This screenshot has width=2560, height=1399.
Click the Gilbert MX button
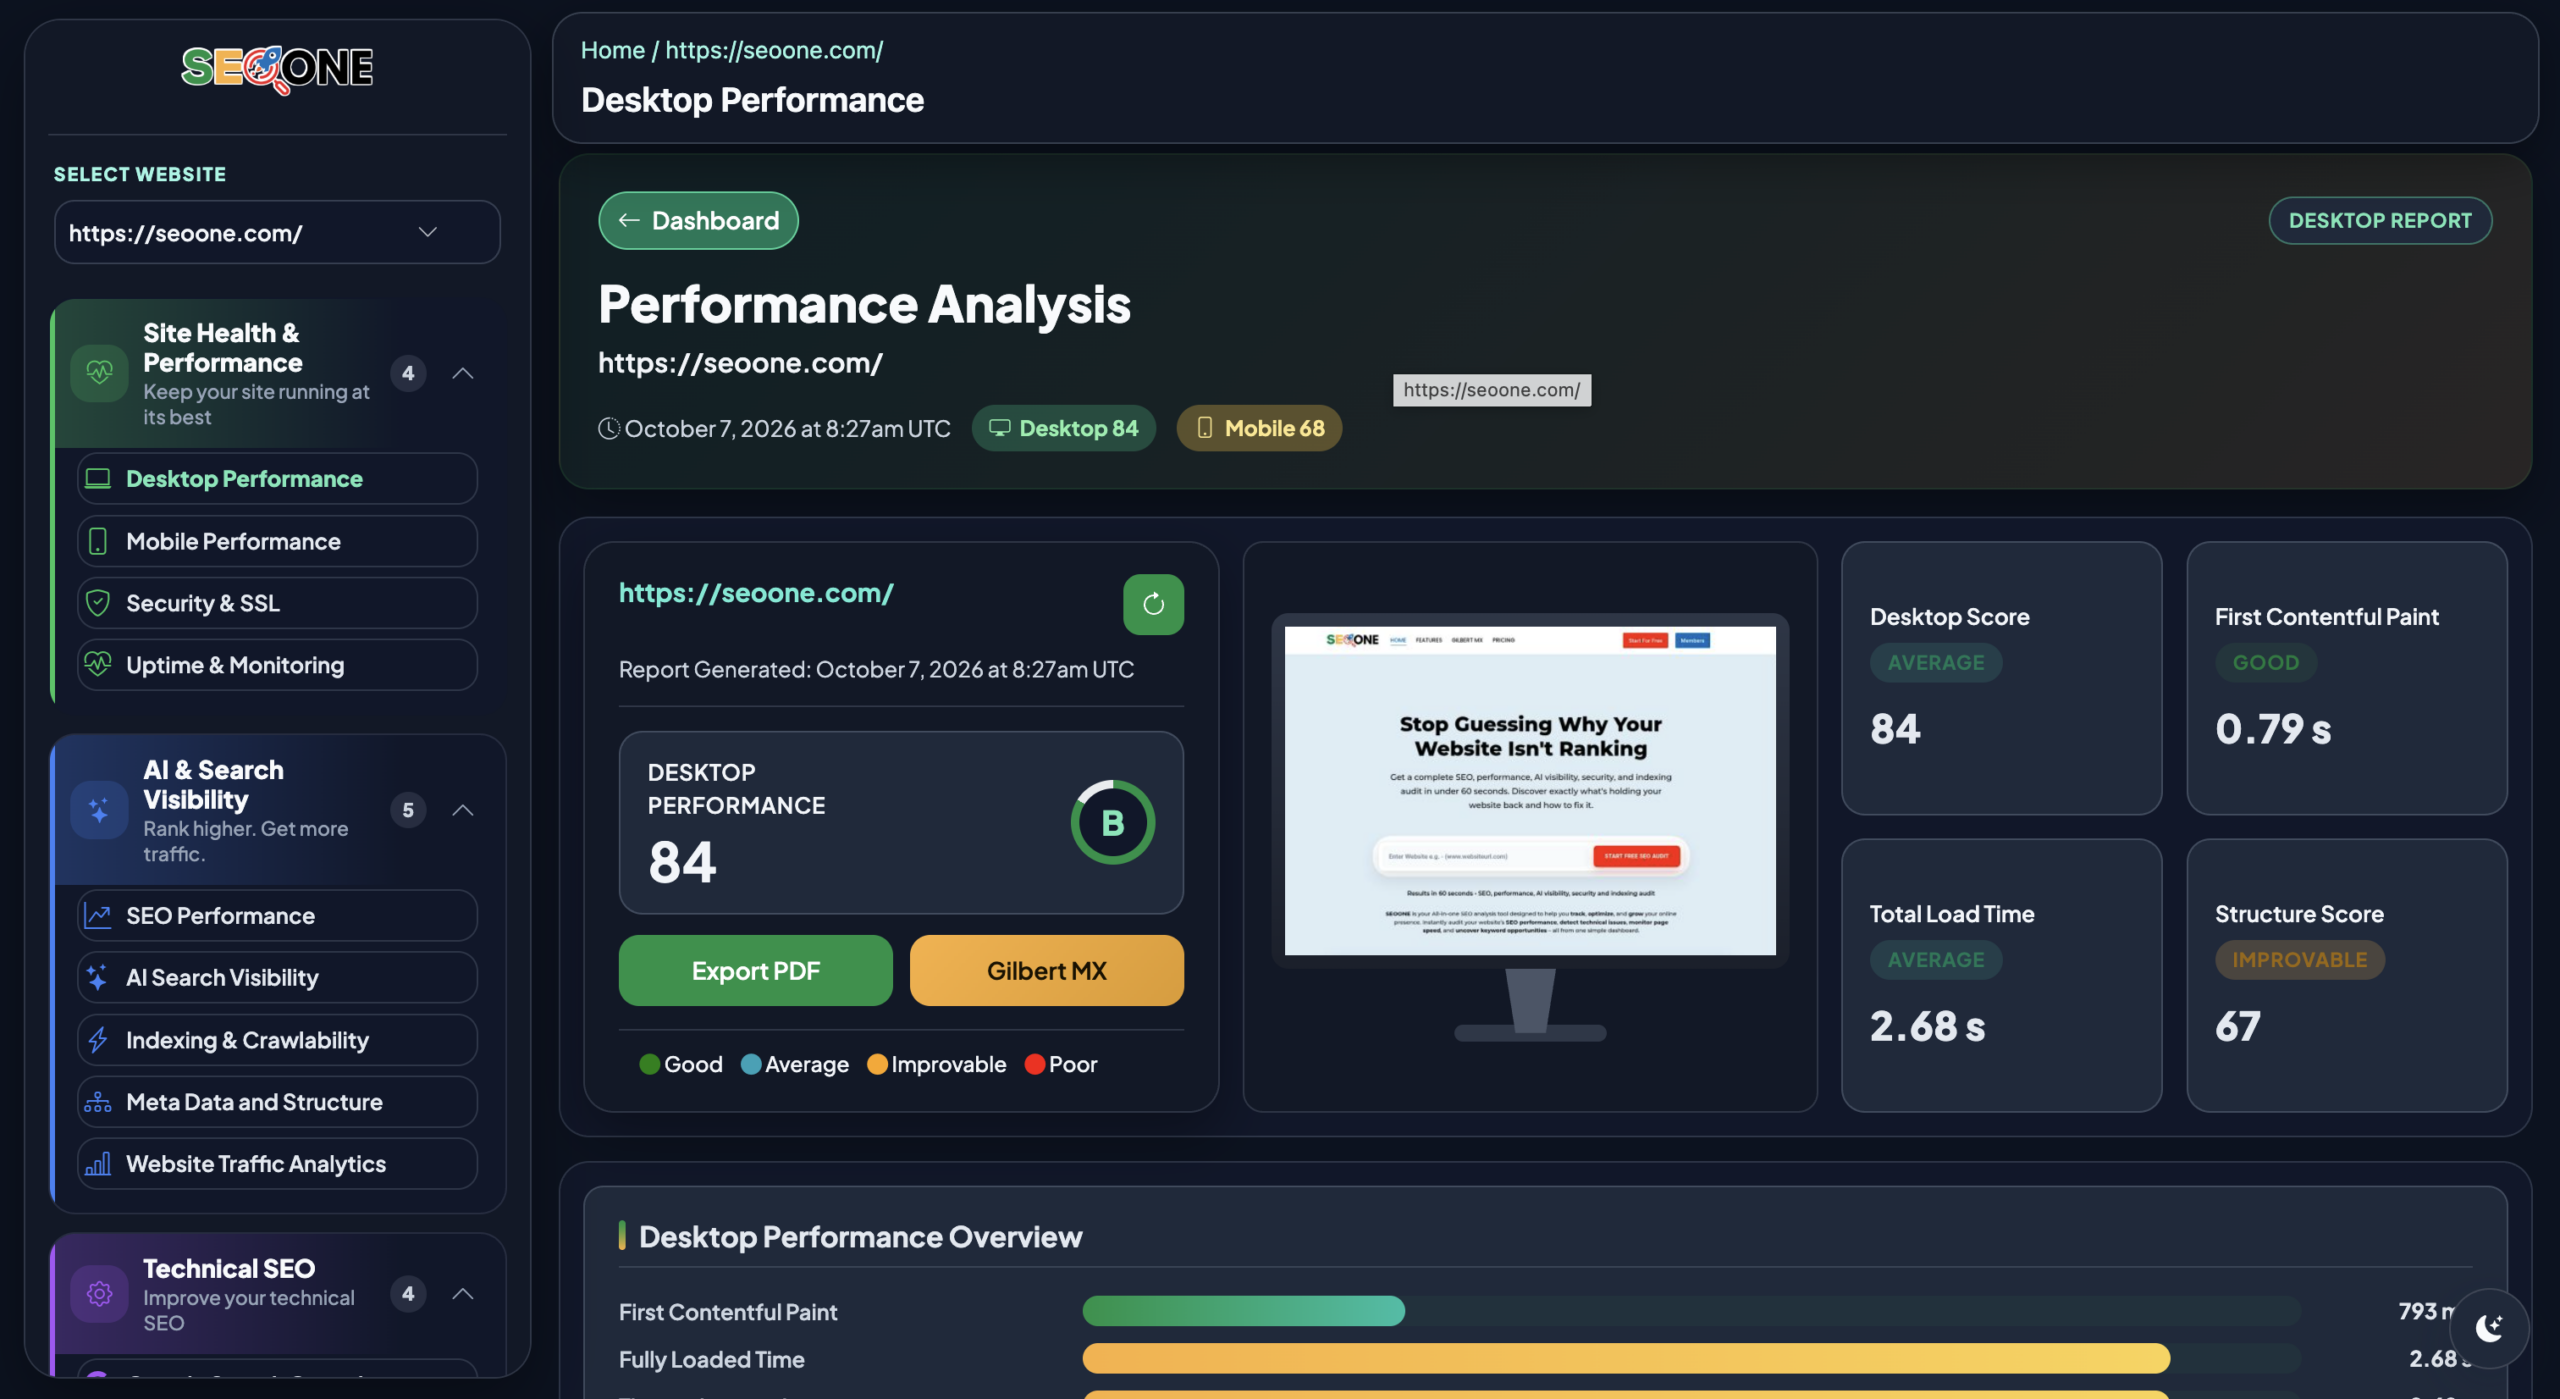(1046, 970)
